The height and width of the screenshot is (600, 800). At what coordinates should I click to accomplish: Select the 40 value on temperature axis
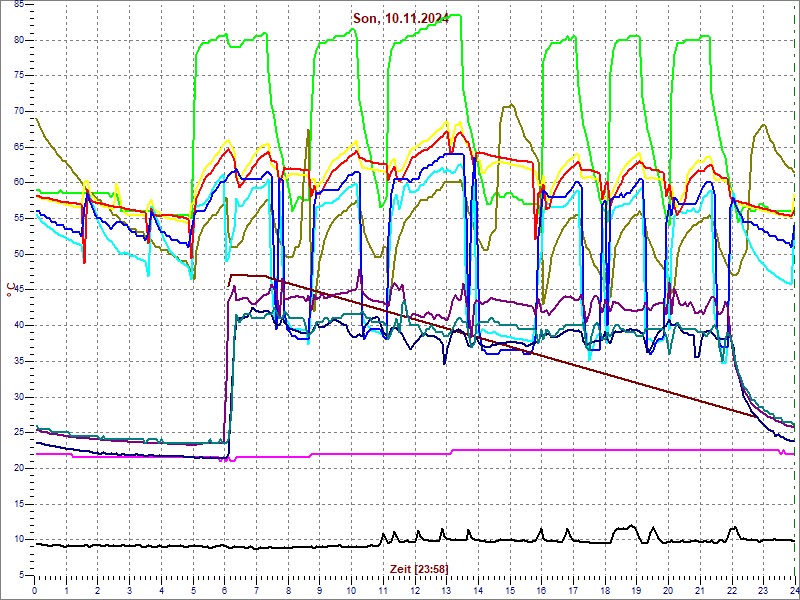tap(17, 326)
